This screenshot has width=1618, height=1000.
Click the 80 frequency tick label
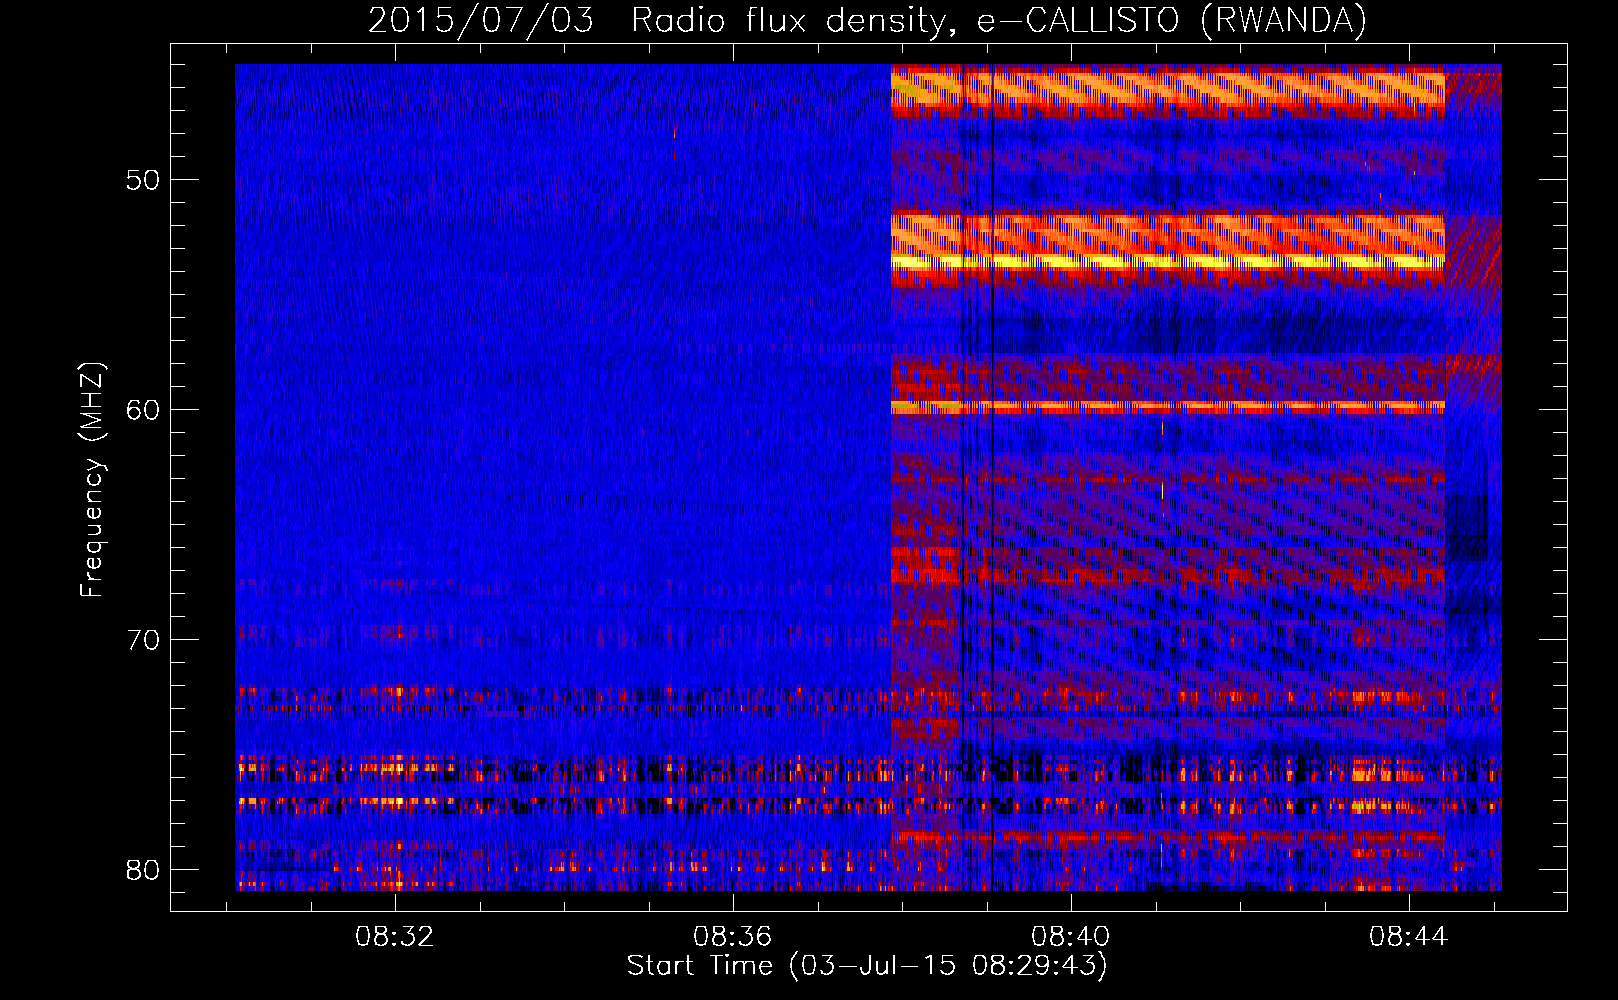pos(143,870)
